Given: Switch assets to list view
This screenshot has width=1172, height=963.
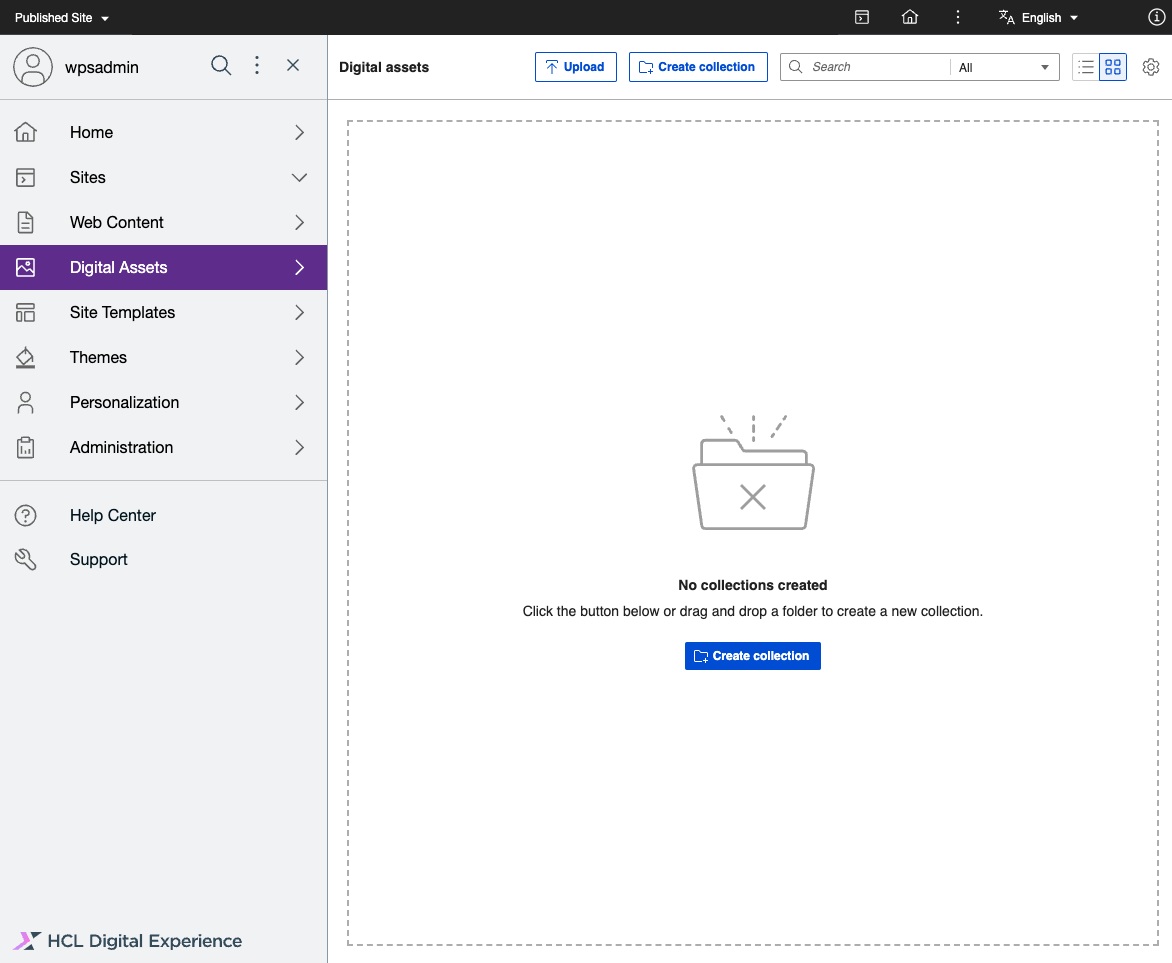Looking at the screenshot, I should coord(1086,67).
